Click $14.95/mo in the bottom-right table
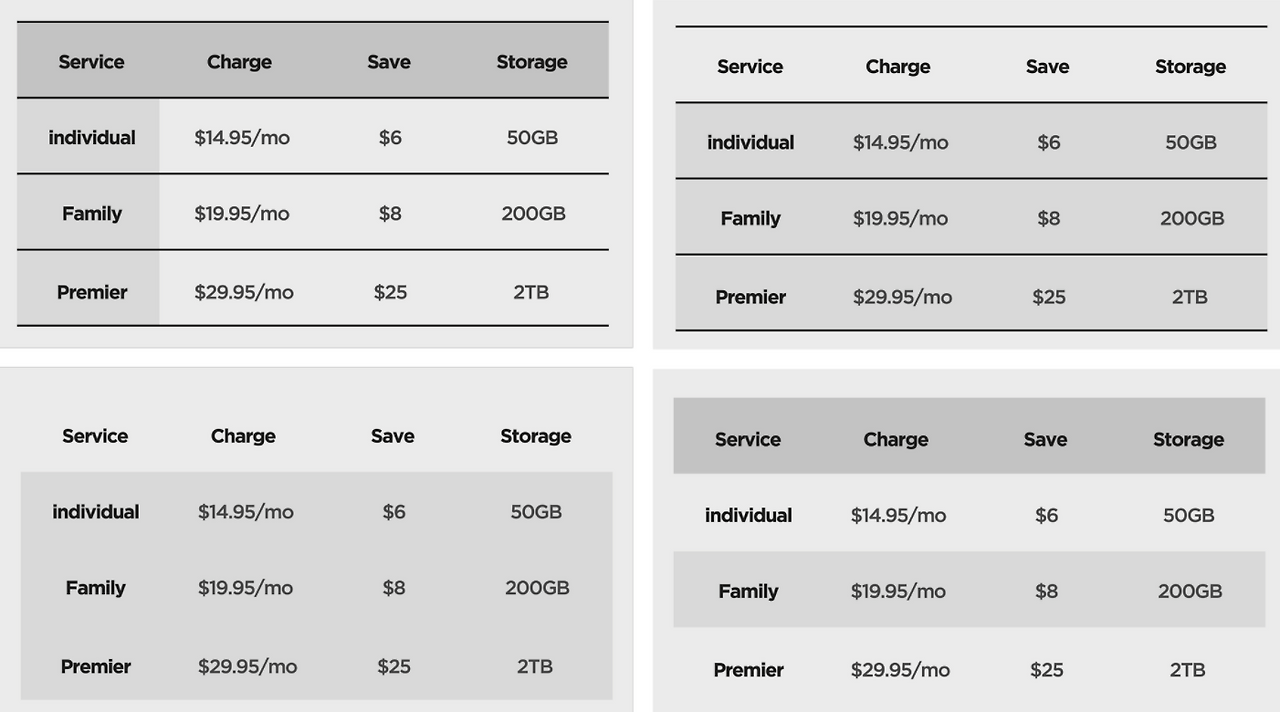The image size is (1280, 712). pyautogui.click(x=898, y=516)
